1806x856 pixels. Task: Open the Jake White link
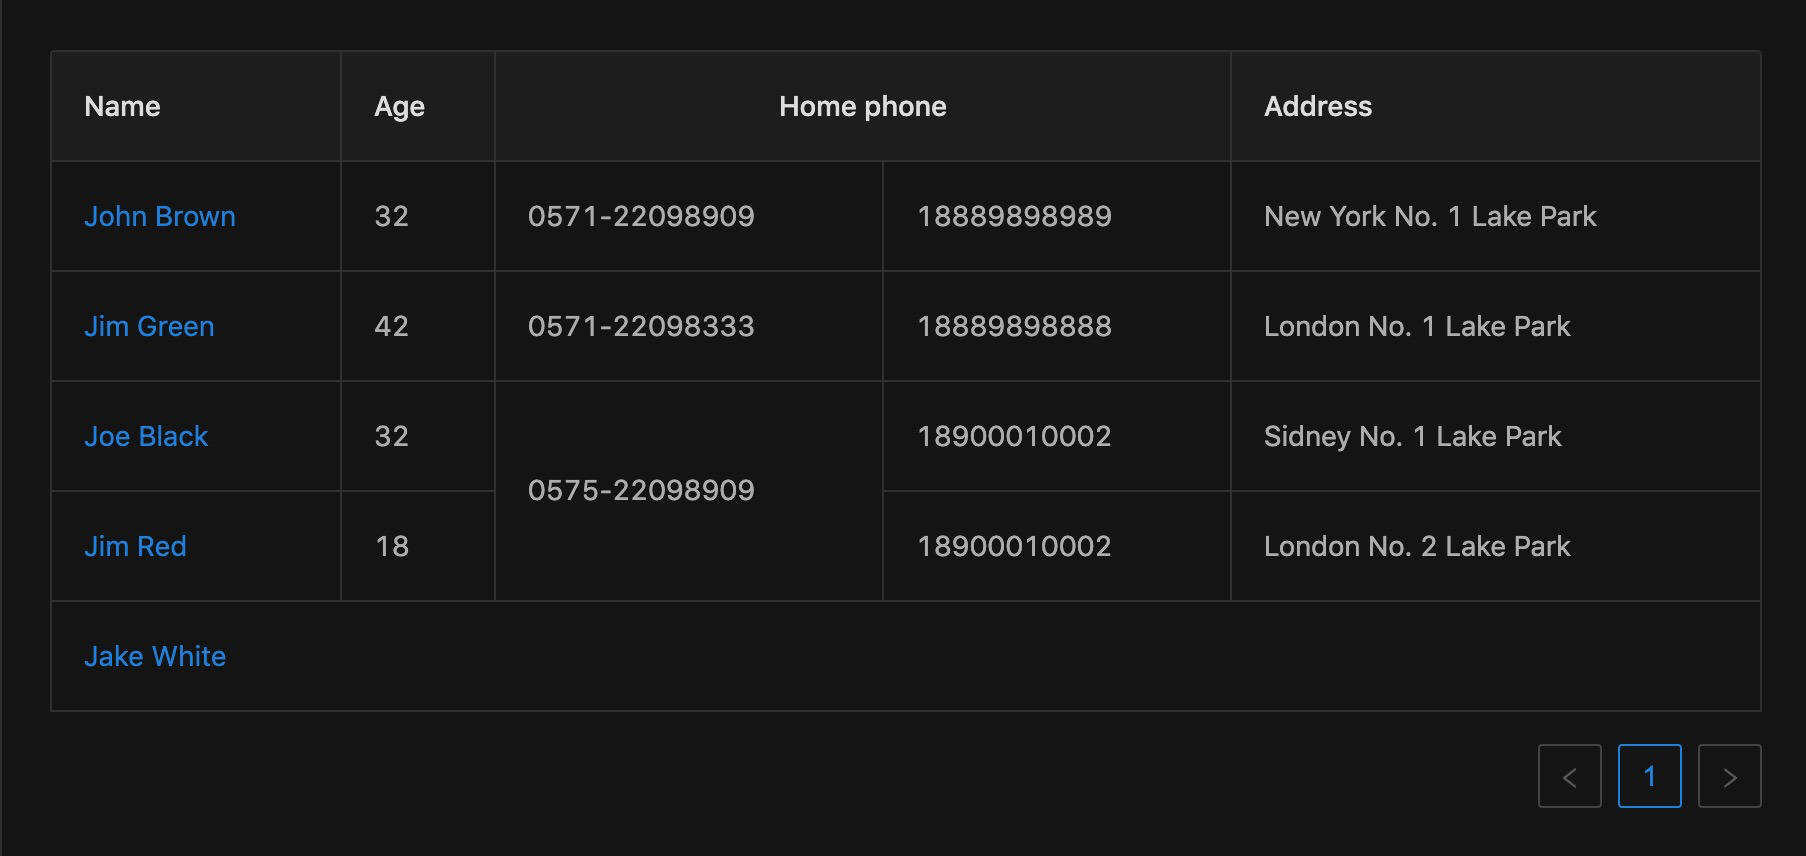[x=155, y=656]
